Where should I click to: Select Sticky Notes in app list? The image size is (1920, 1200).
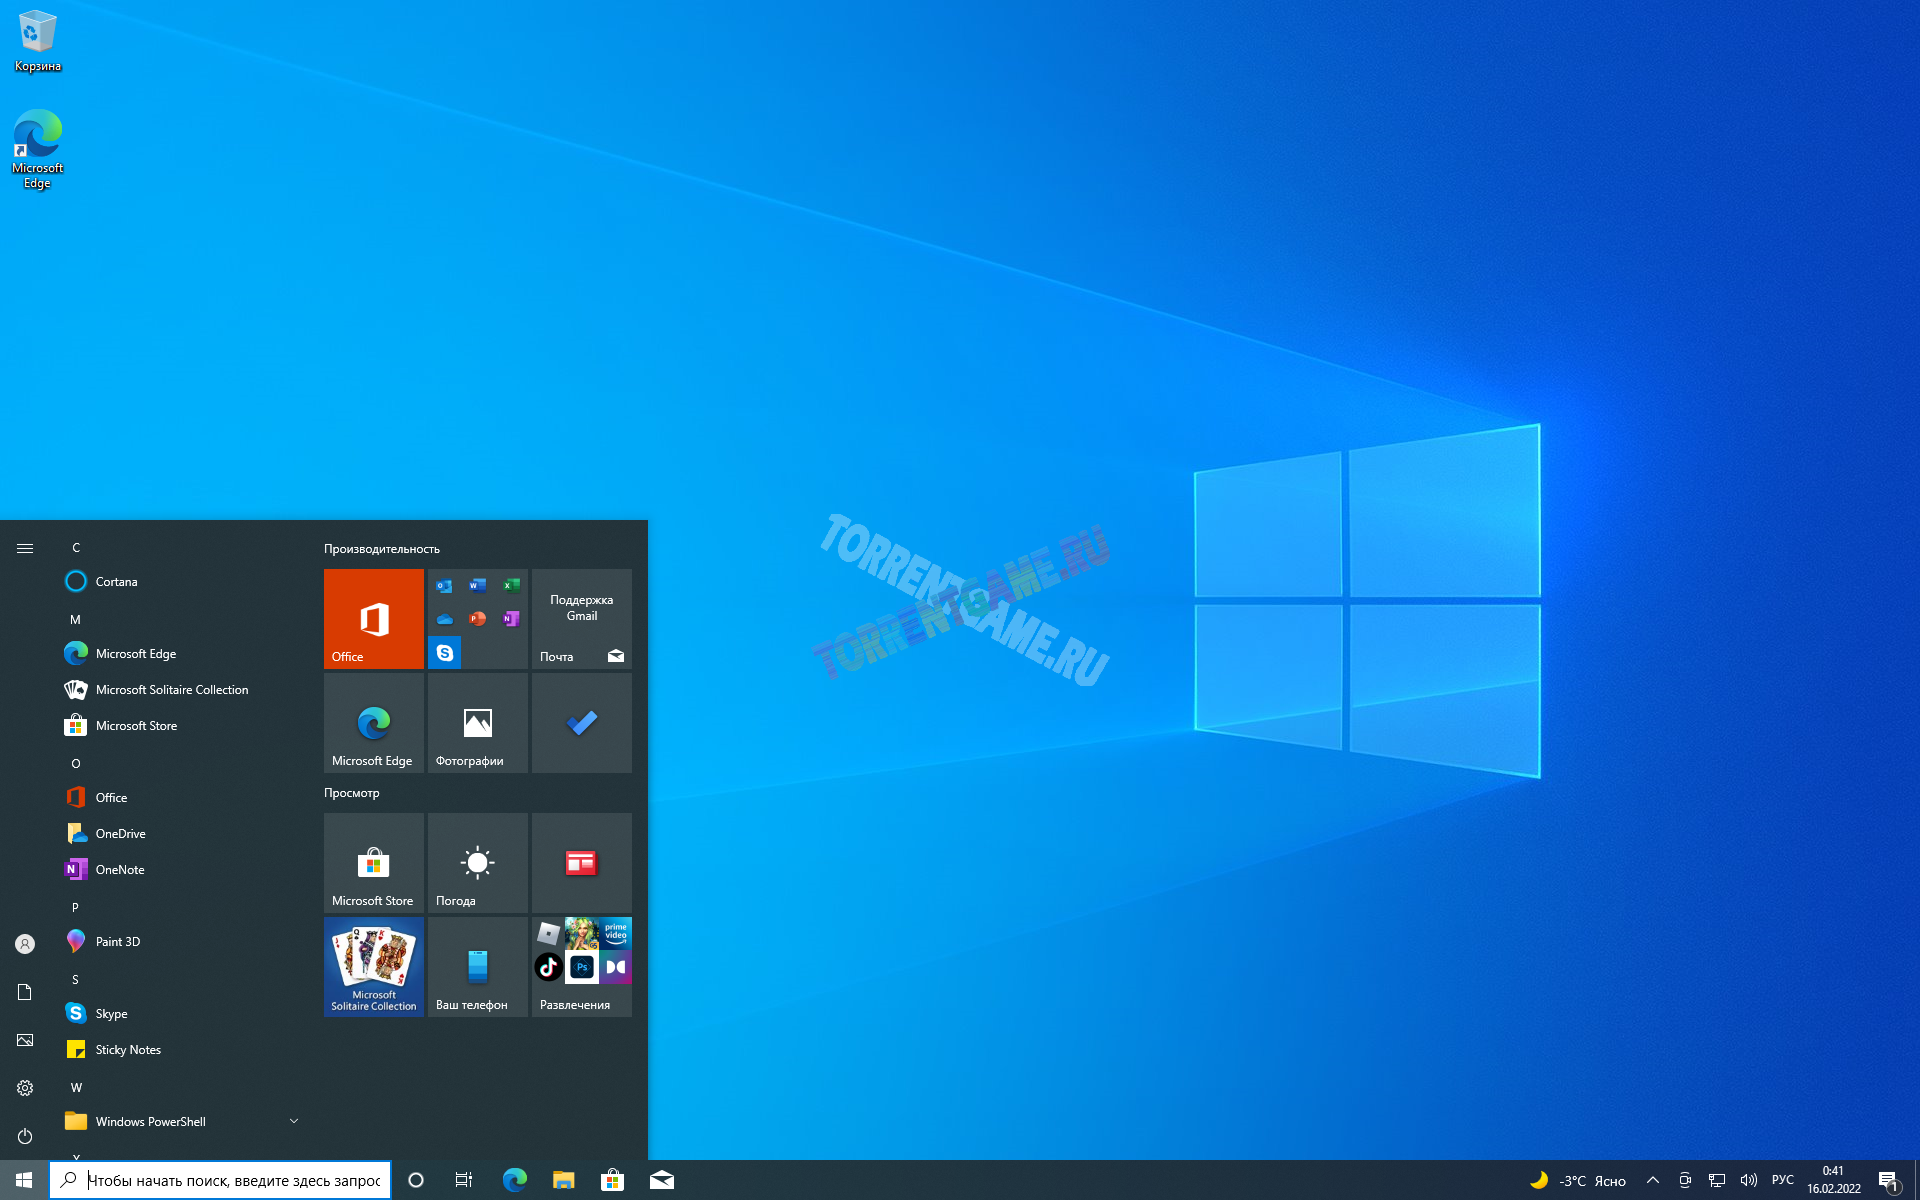click(x=128, y=1049)
